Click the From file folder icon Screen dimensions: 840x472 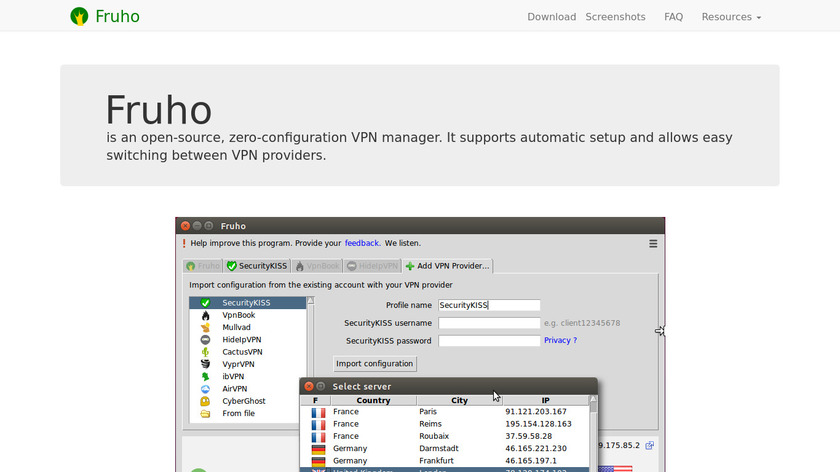click(205, 414)
